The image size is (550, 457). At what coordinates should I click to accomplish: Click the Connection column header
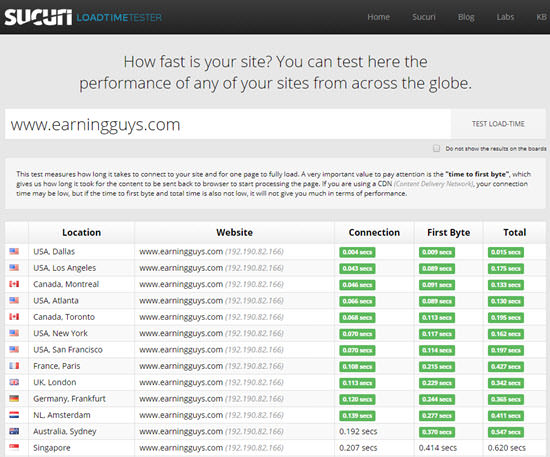(374, 232)
